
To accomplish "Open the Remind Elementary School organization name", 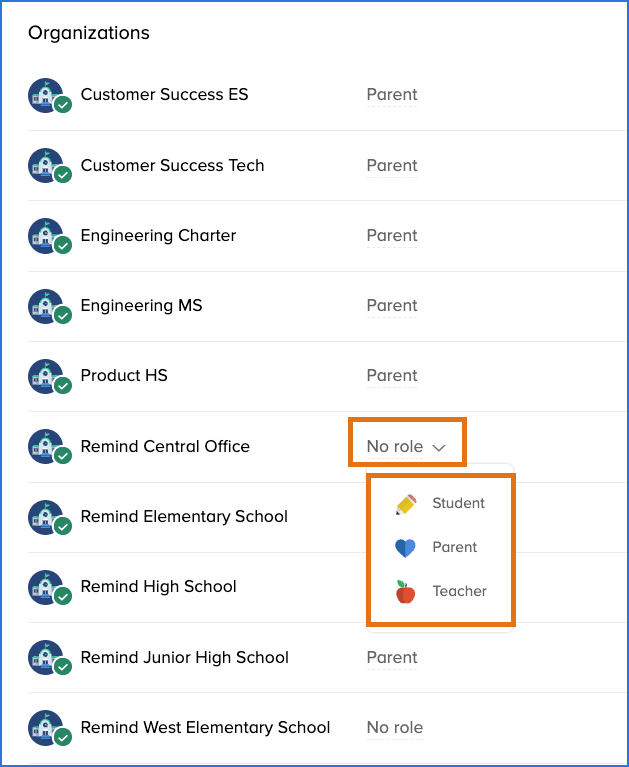I will (x=184, y=517).
